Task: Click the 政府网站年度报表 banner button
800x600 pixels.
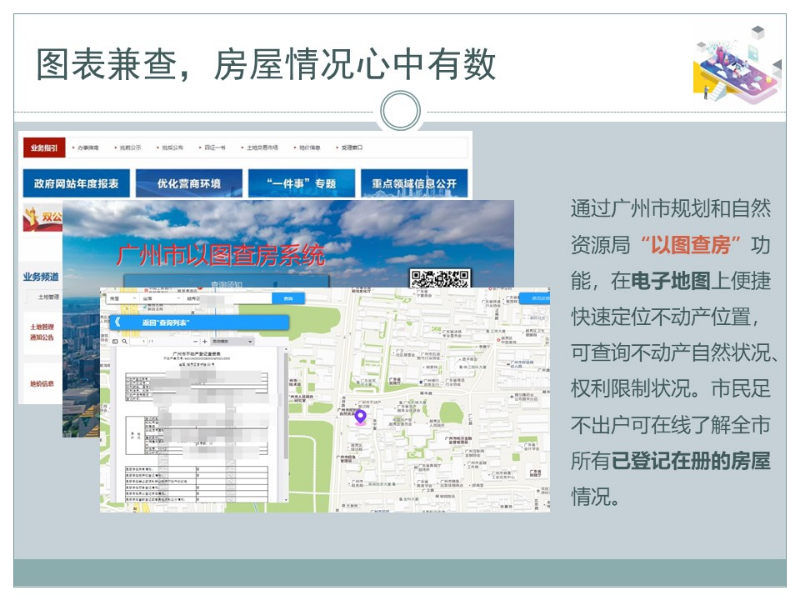Action: [x=76, y=184]
